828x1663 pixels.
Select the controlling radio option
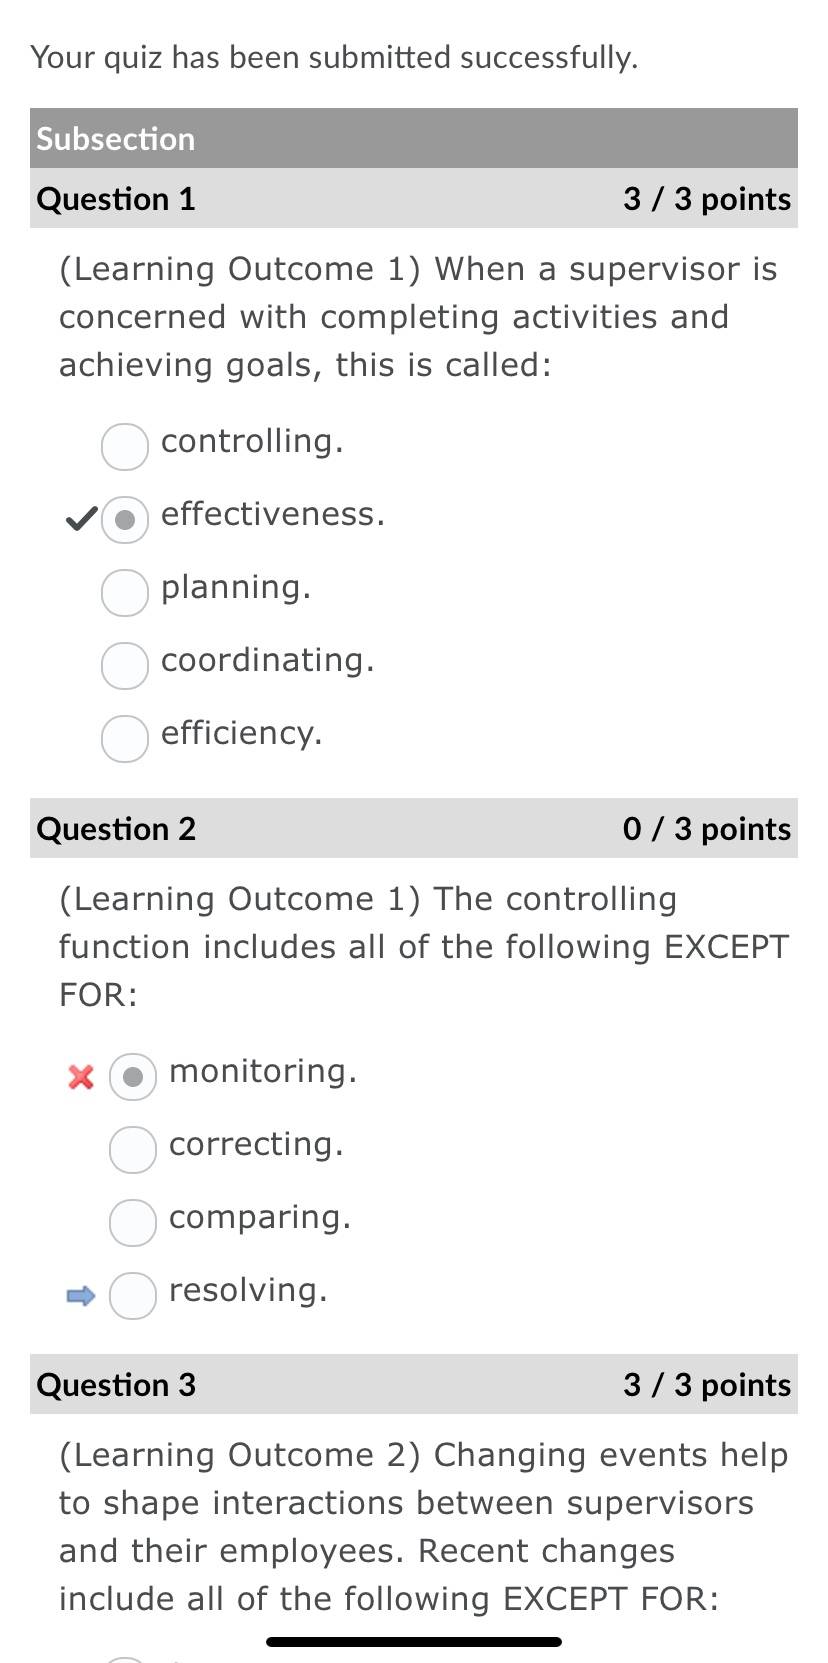tap(125, 446)
